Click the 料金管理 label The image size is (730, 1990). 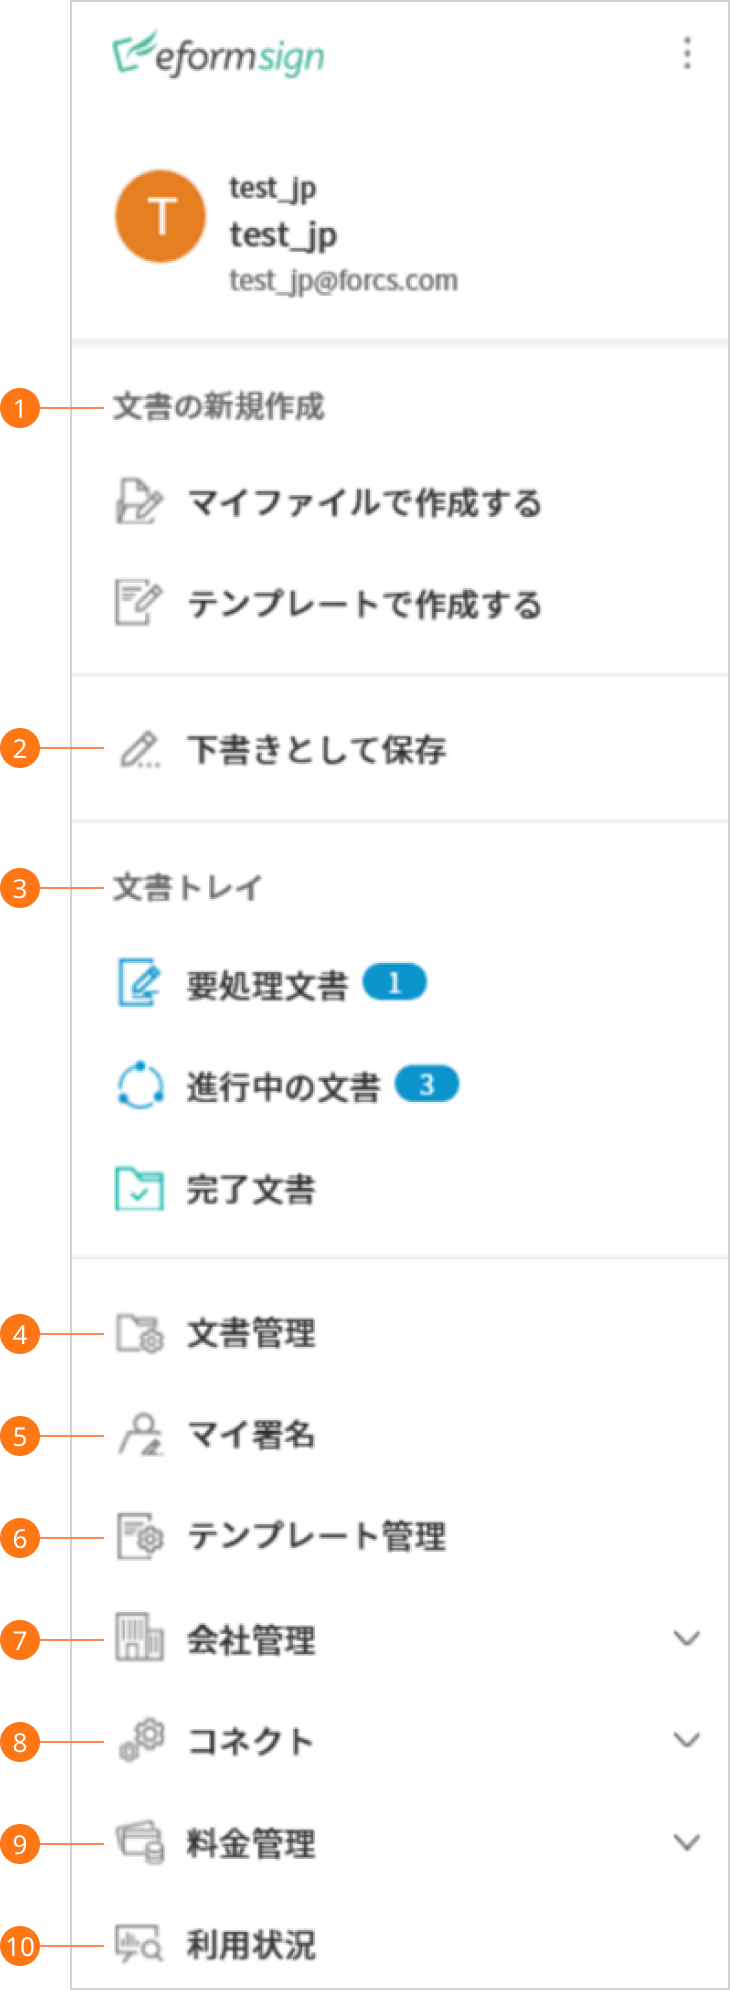click(x=251, y=1843)
